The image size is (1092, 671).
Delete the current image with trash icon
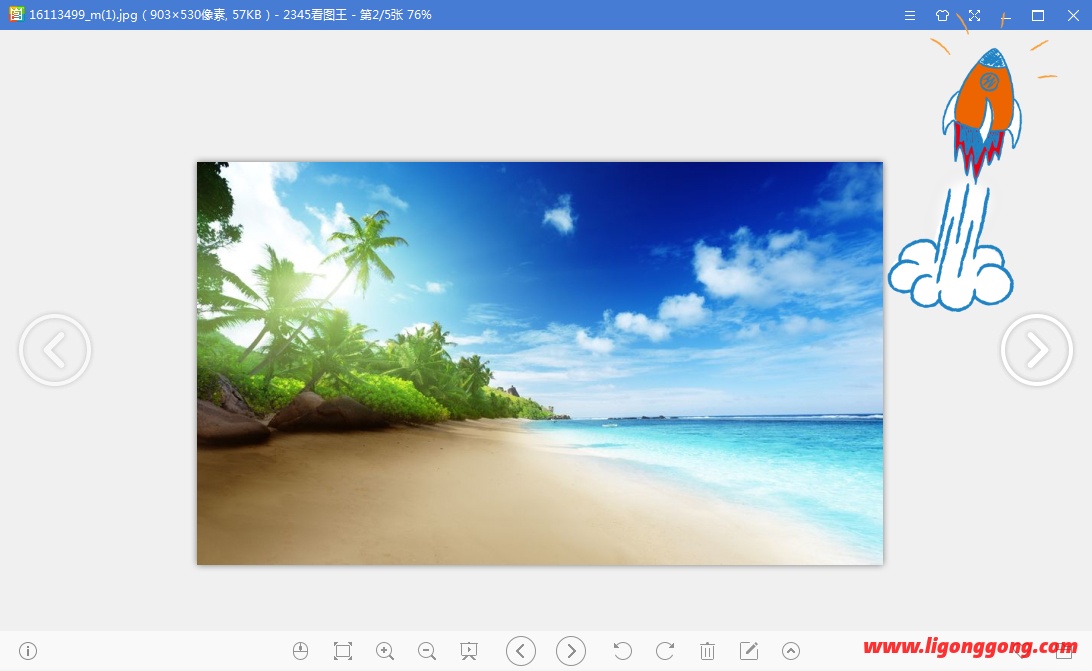coord(707,651)
